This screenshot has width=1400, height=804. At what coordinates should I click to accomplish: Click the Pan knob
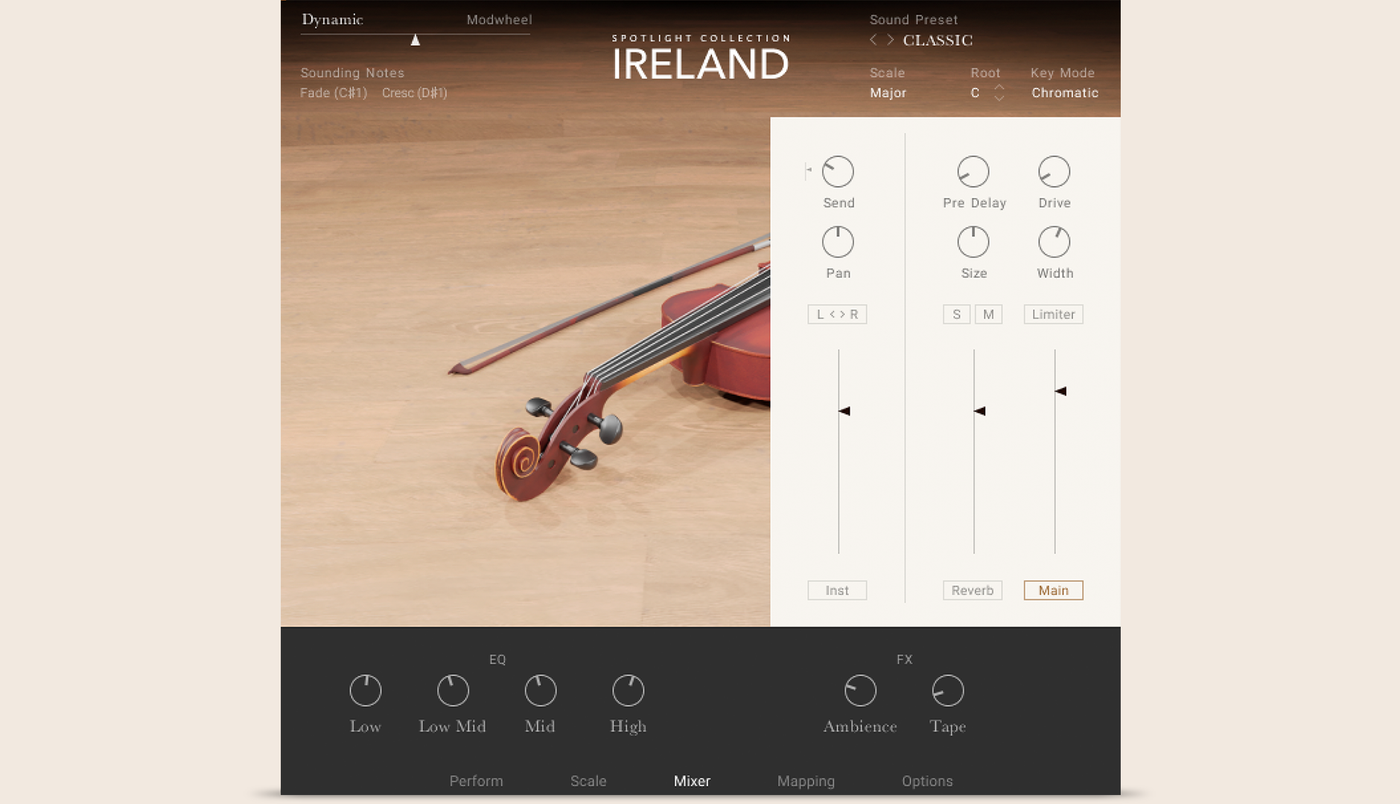click(838, 242)
